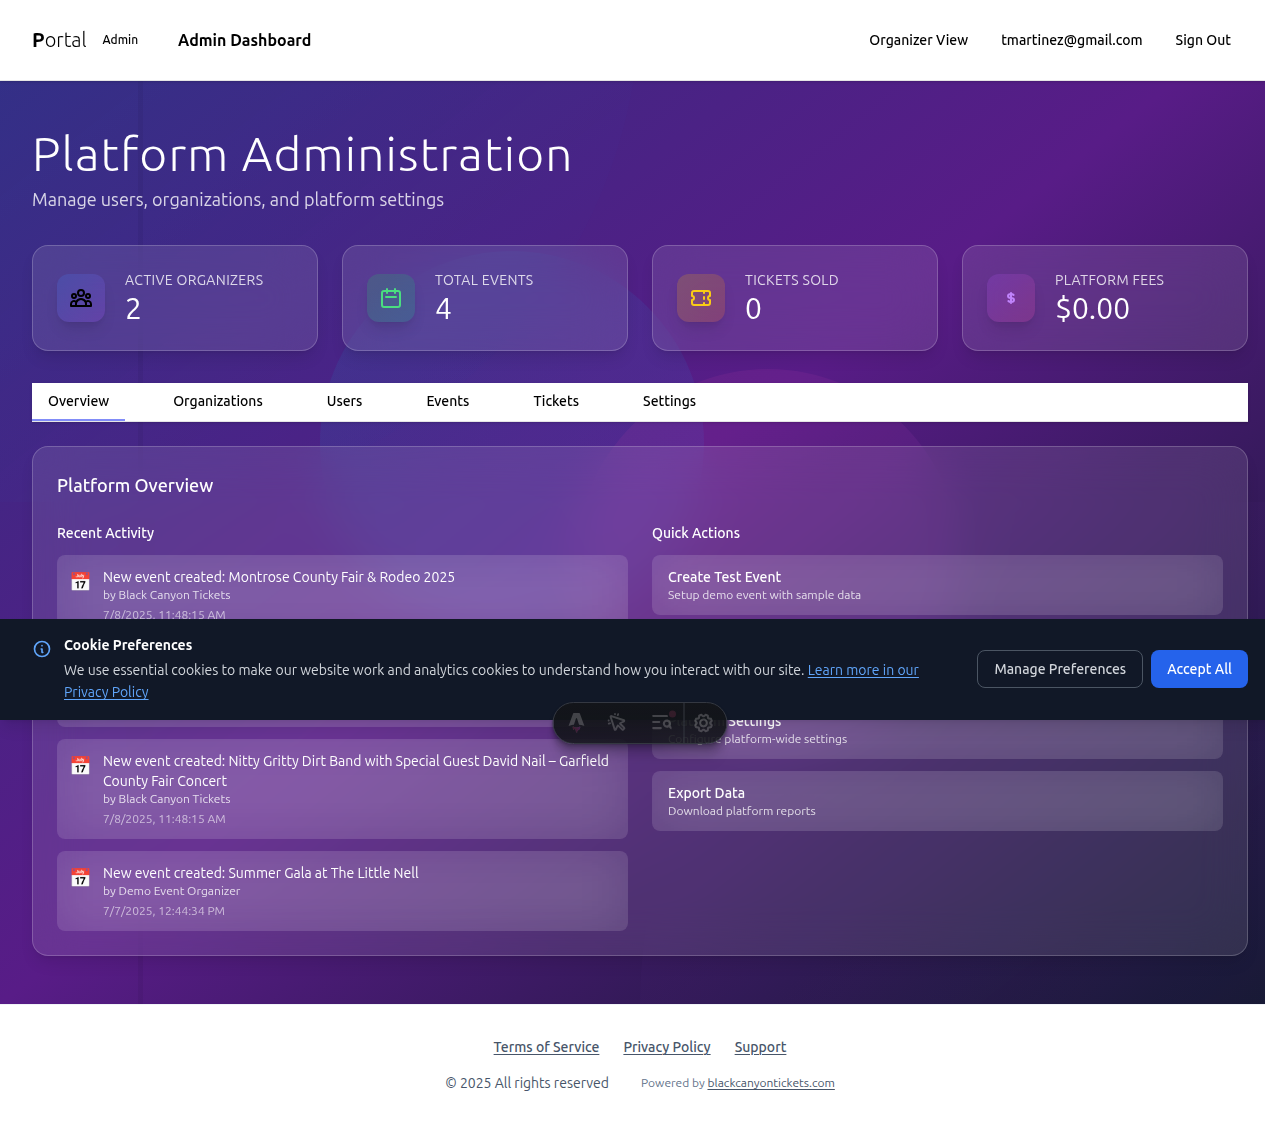This screenshot has height=1125, width=1265.
Task: Click the Tickets Sold ticket icon
Action: (x=701, y=298)
